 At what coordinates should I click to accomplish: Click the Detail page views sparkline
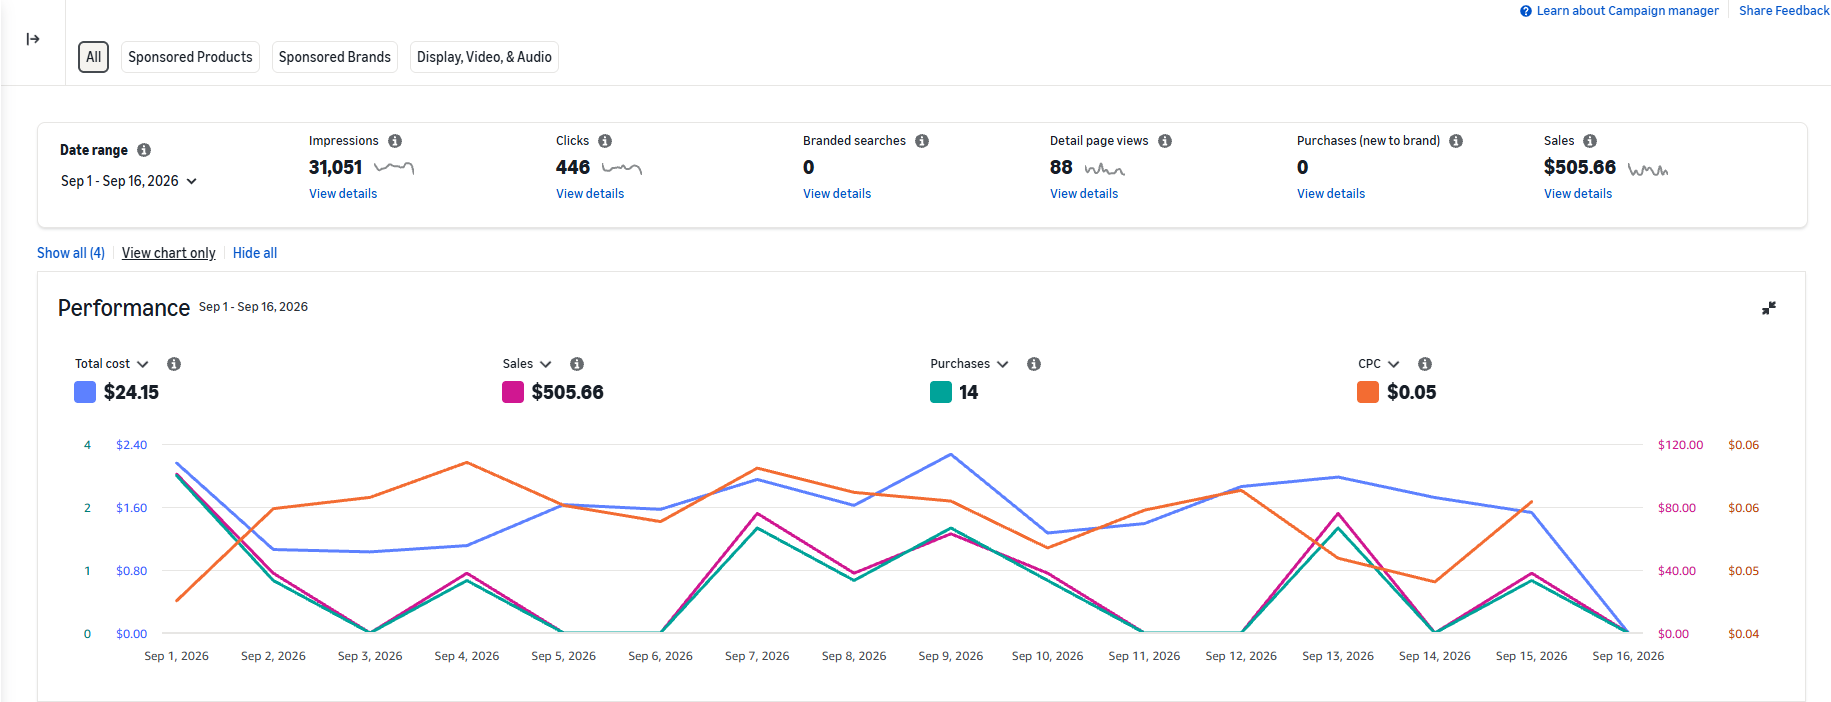point(1105,169)
